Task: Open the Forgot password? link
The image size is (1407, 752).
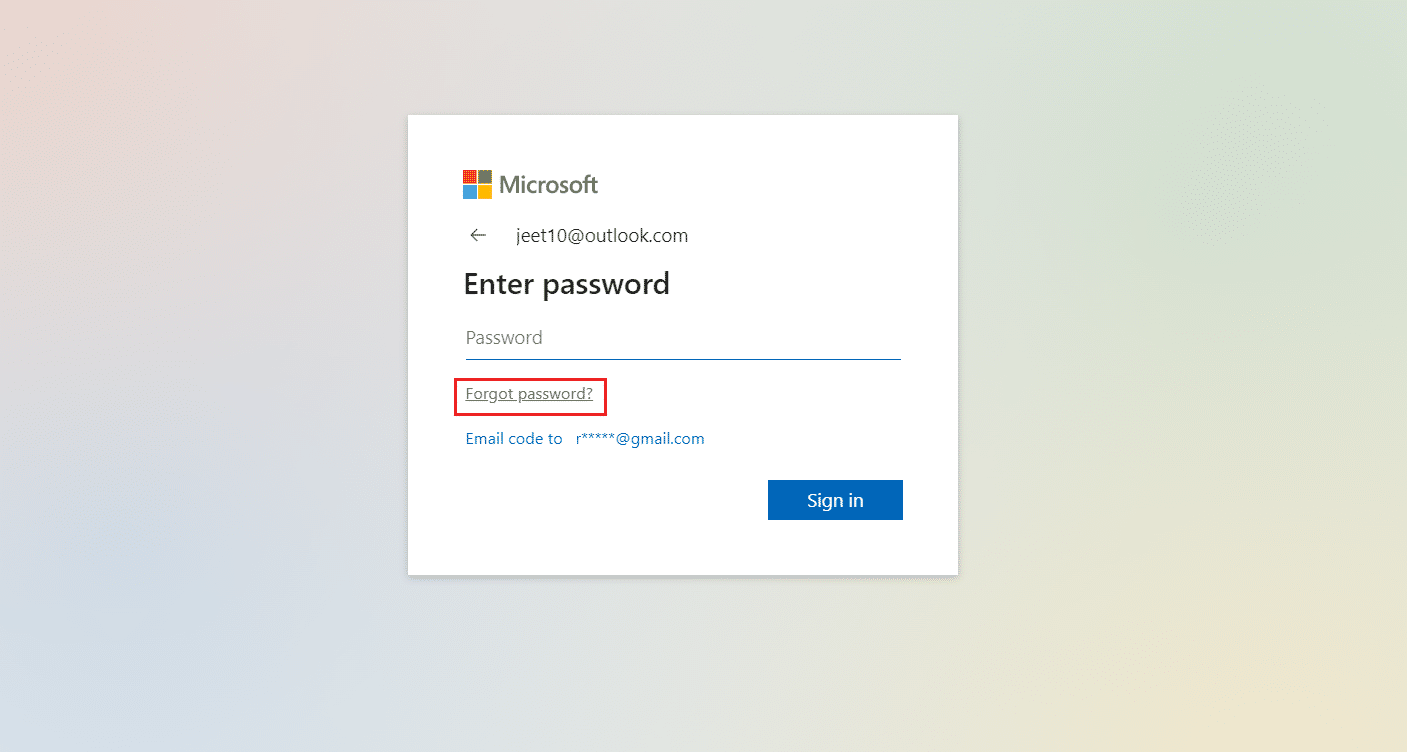Action: click(x=529, y=394)
